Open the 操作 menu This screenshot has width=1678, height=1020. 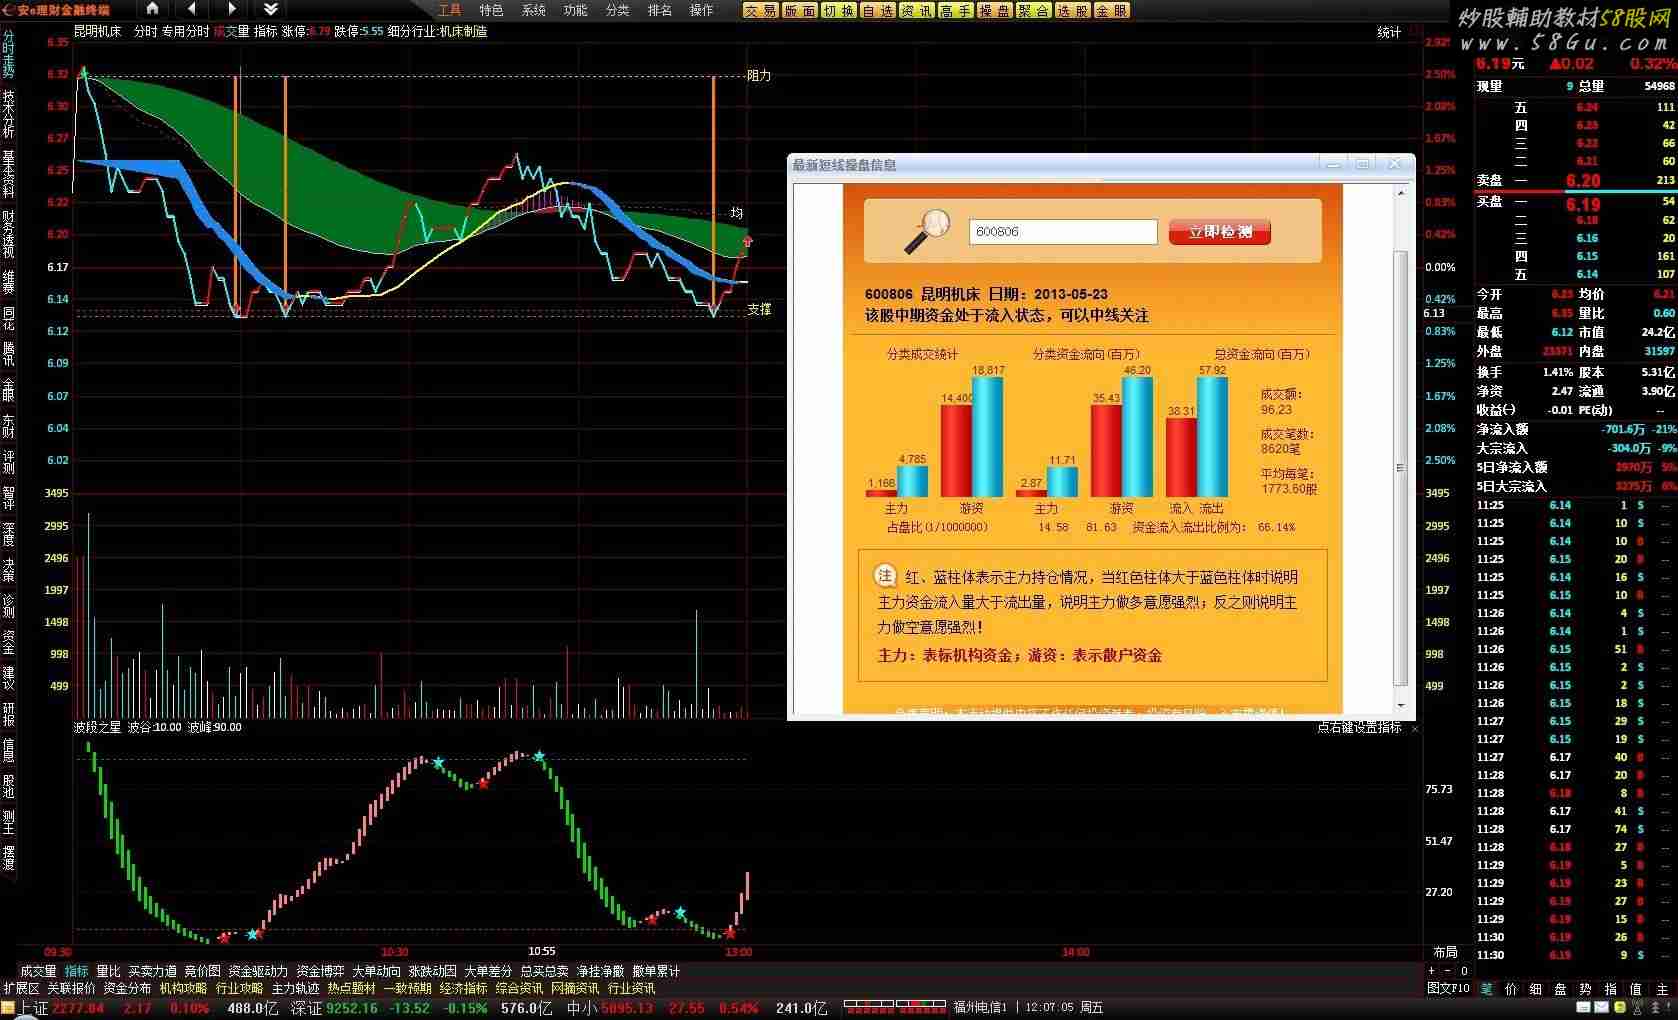(702, 10)
